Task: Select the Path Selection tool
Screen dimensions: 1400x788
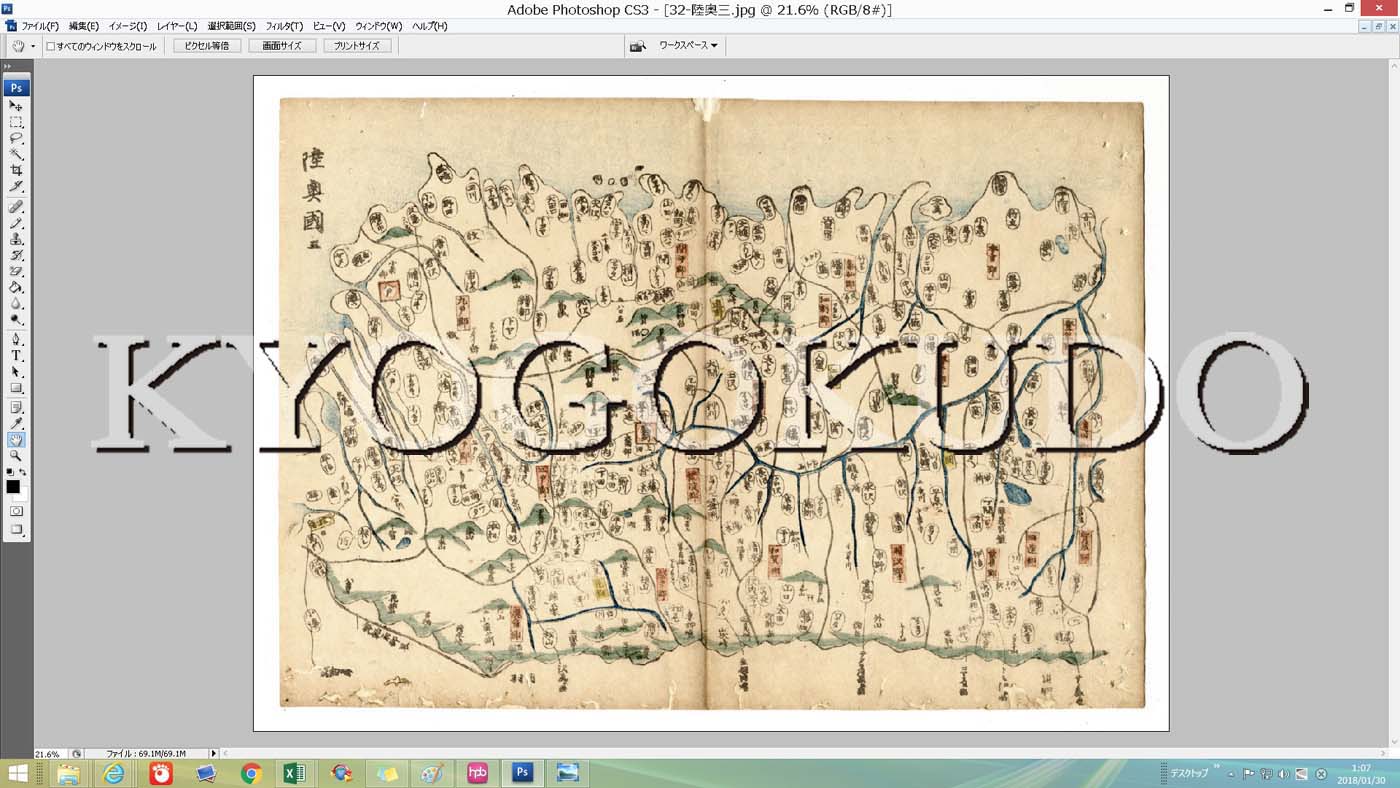Action: coord(16,371)
